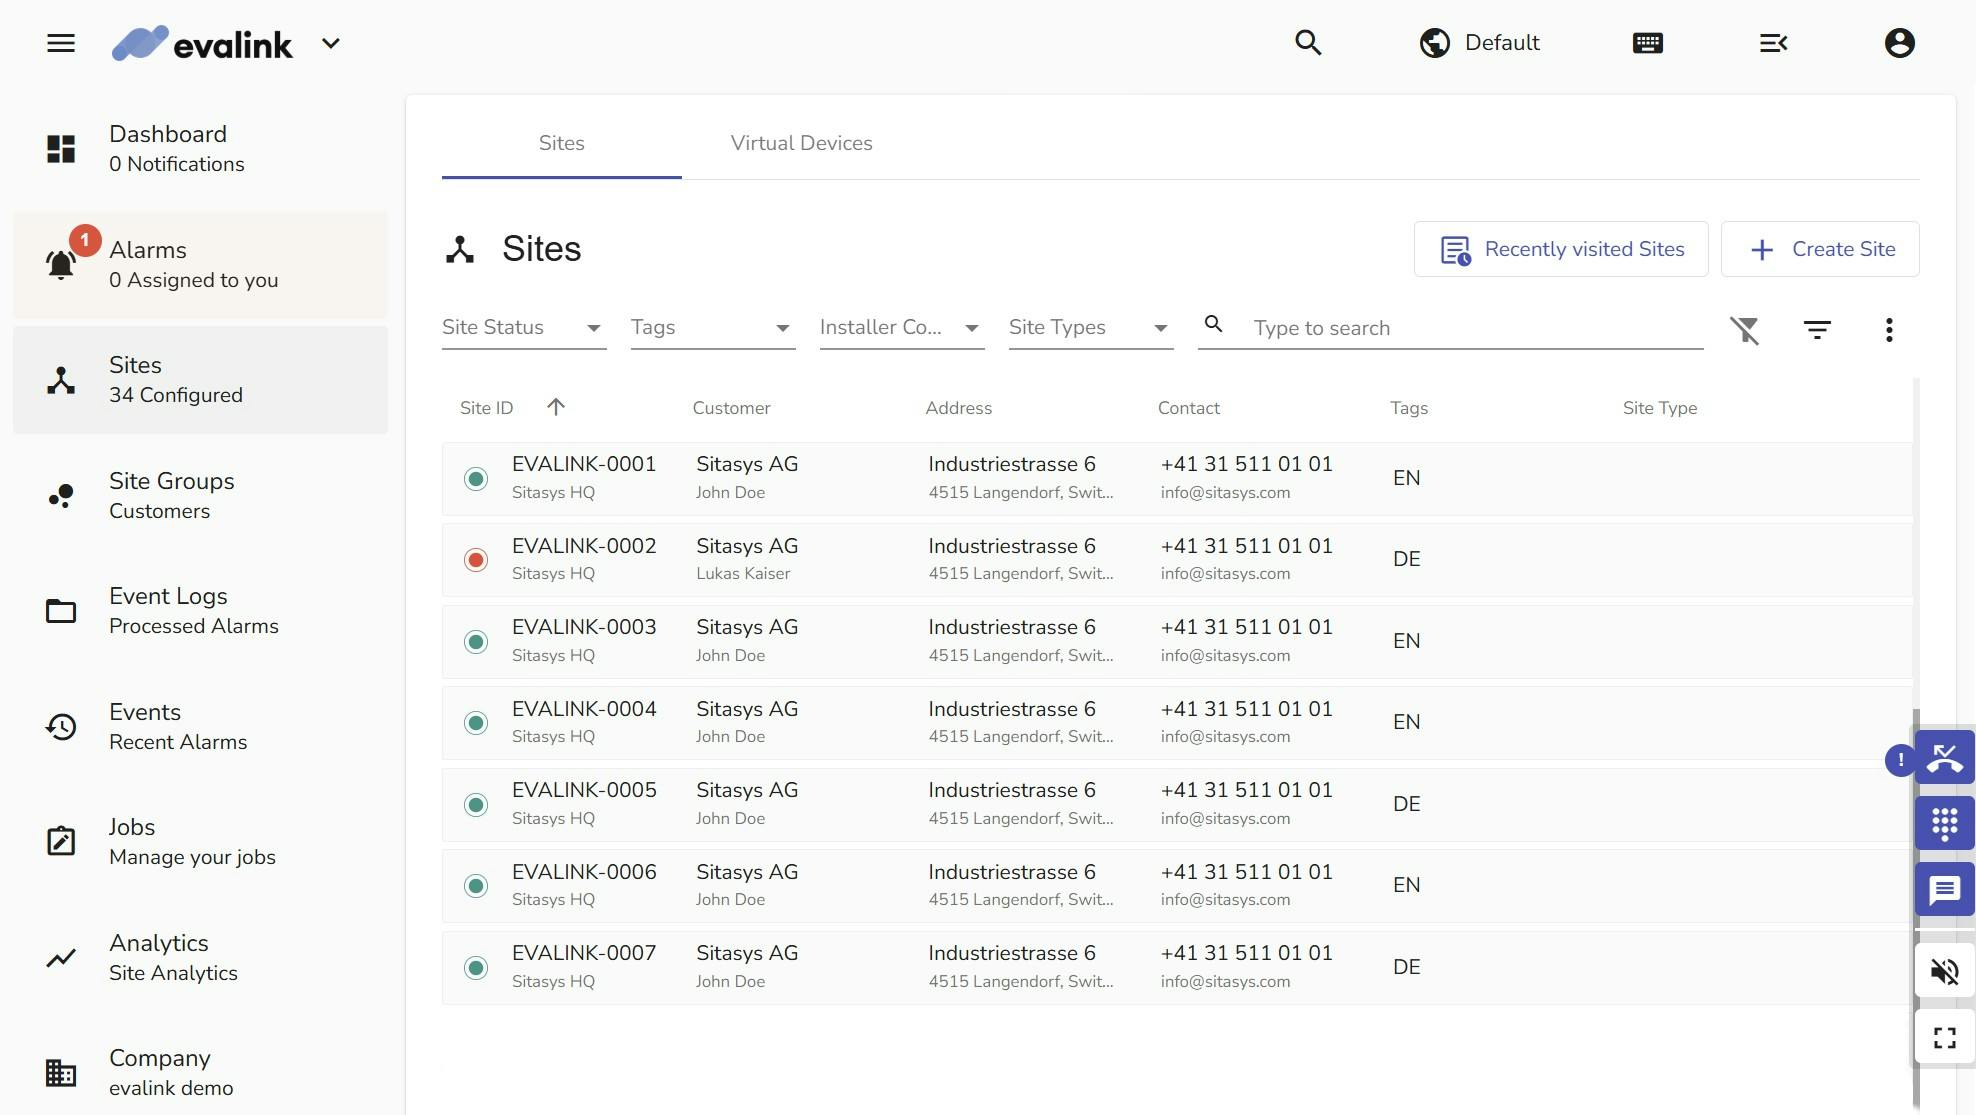The image size is (1976, 1115).
Task: Toggle fullscreen mode button
Action: pyautogui.click(x=1944, y=1038)
